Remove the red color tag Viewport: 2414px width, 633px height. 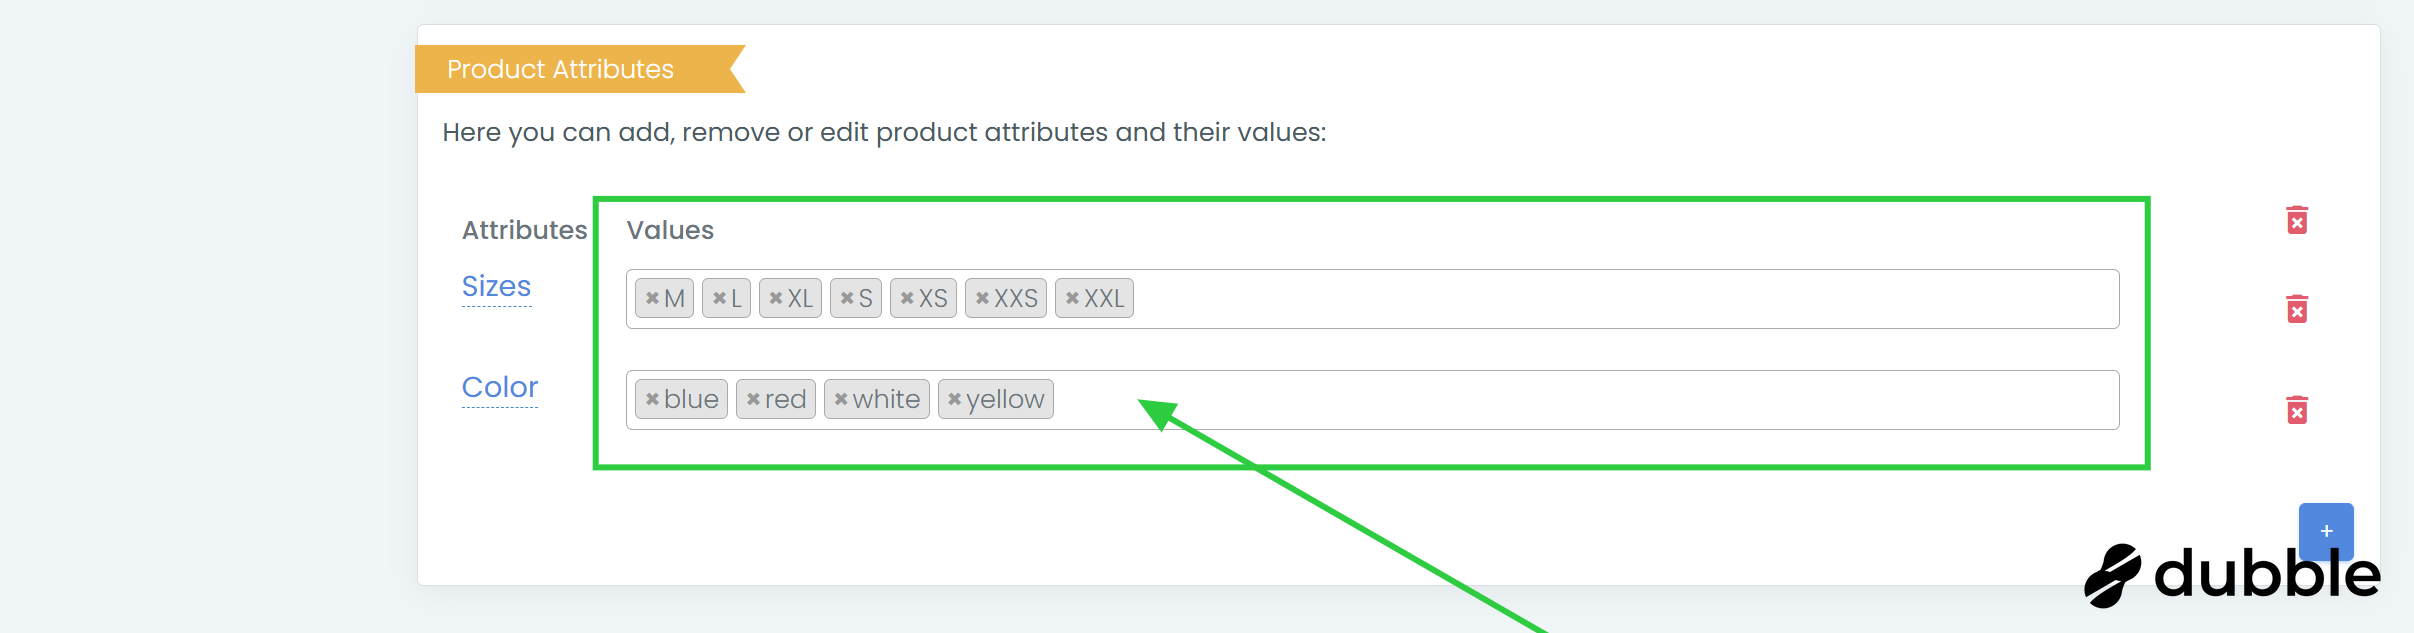[x=753, y=399]
